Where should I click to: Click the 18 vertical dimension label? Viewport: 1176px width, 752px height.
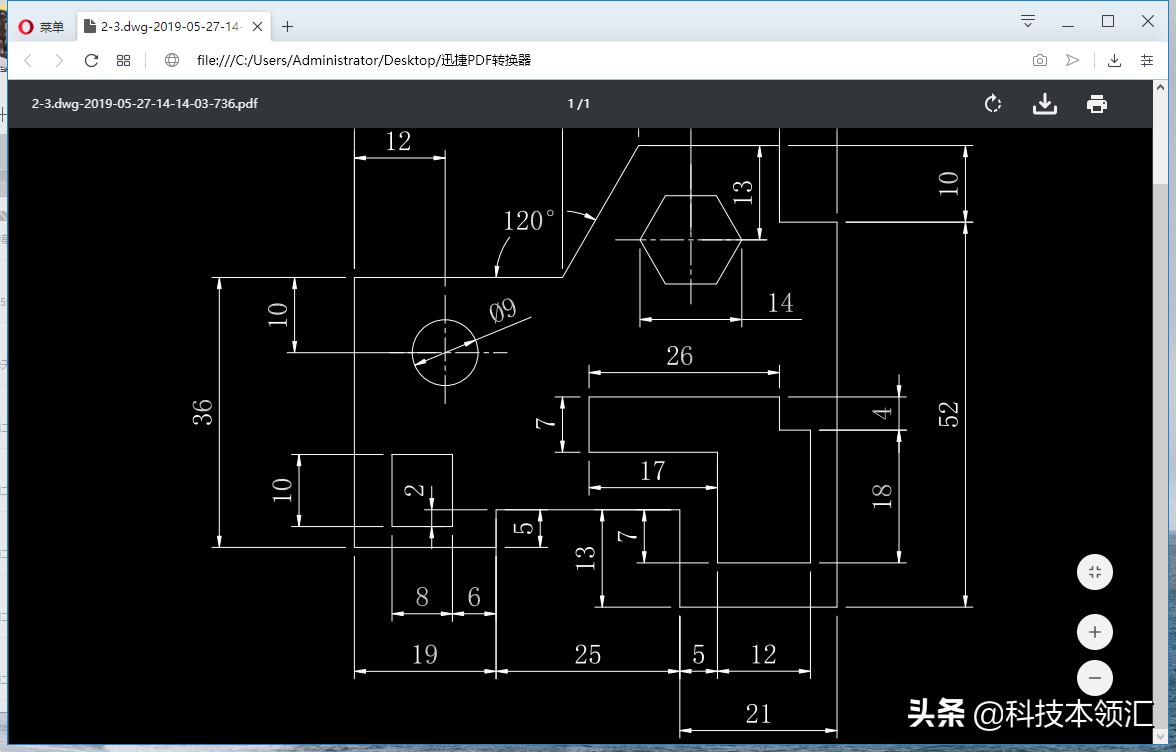coord(882,496)
